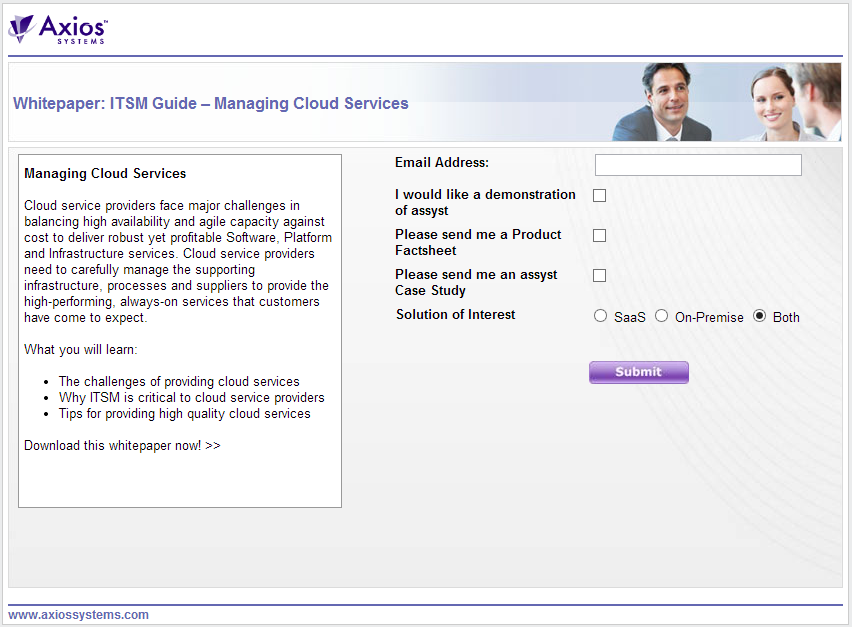The width and height of the screenshot is (852, 627).
Task: Select the Both radio button
Action: 759,316
